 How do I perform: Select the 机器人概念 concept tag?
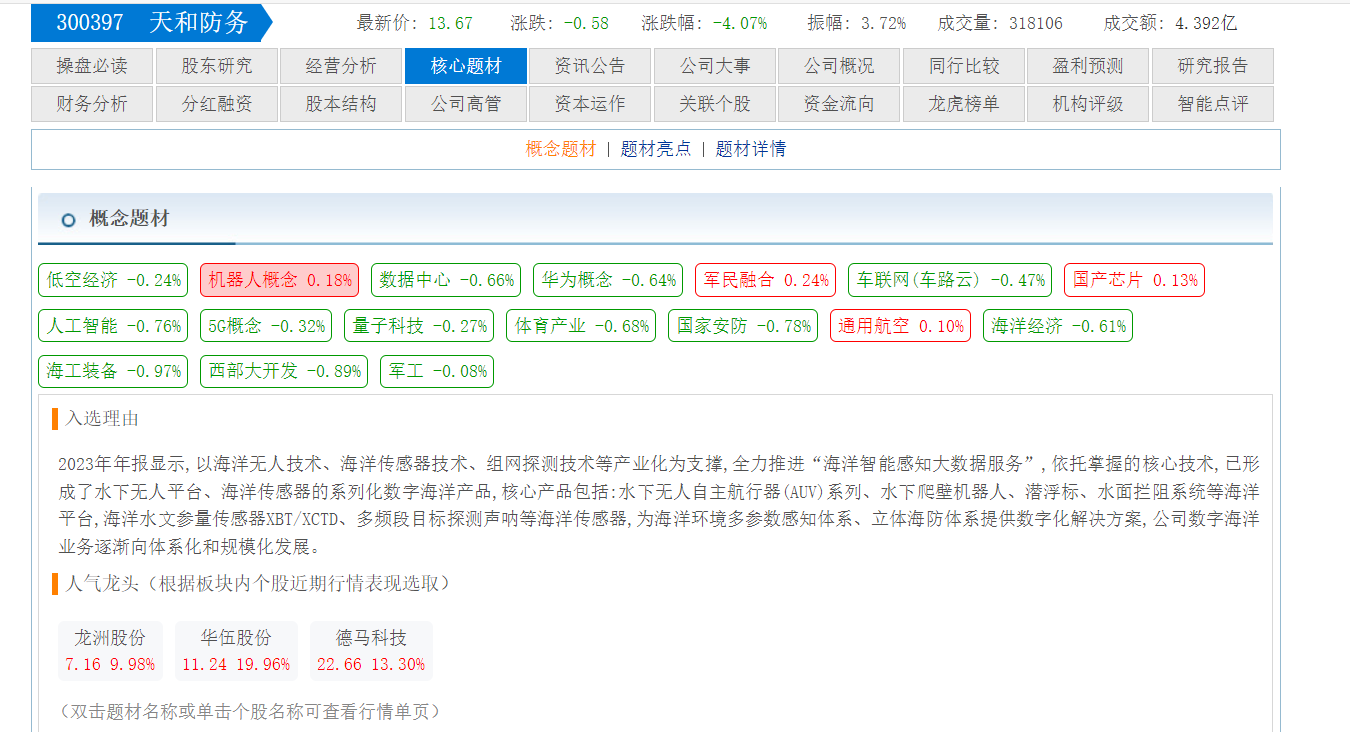tap(280, 280)
